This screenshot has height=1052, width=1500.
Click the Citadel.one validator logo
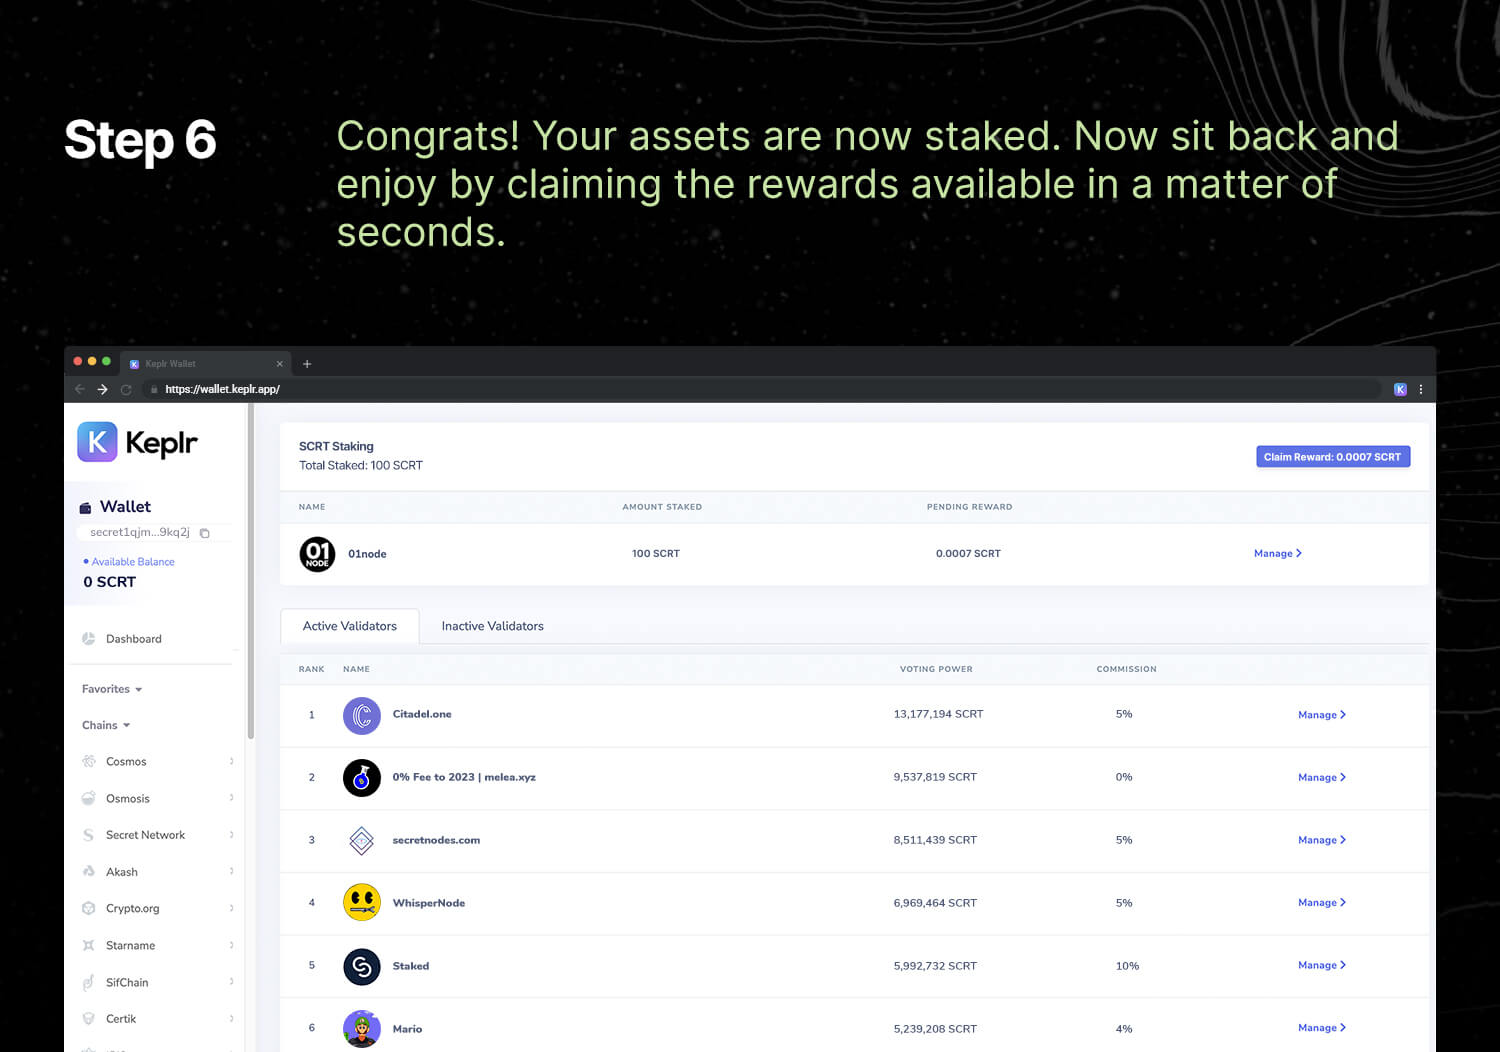click(362, 715)
